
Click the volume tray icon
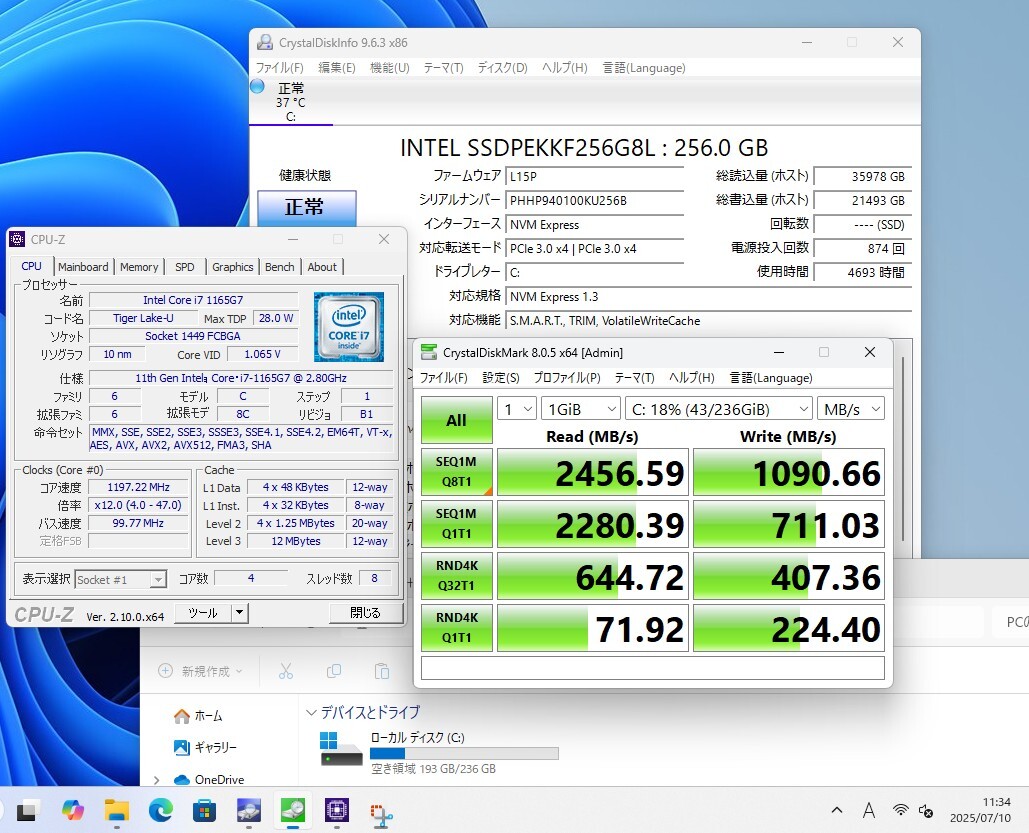click(926, 811)
